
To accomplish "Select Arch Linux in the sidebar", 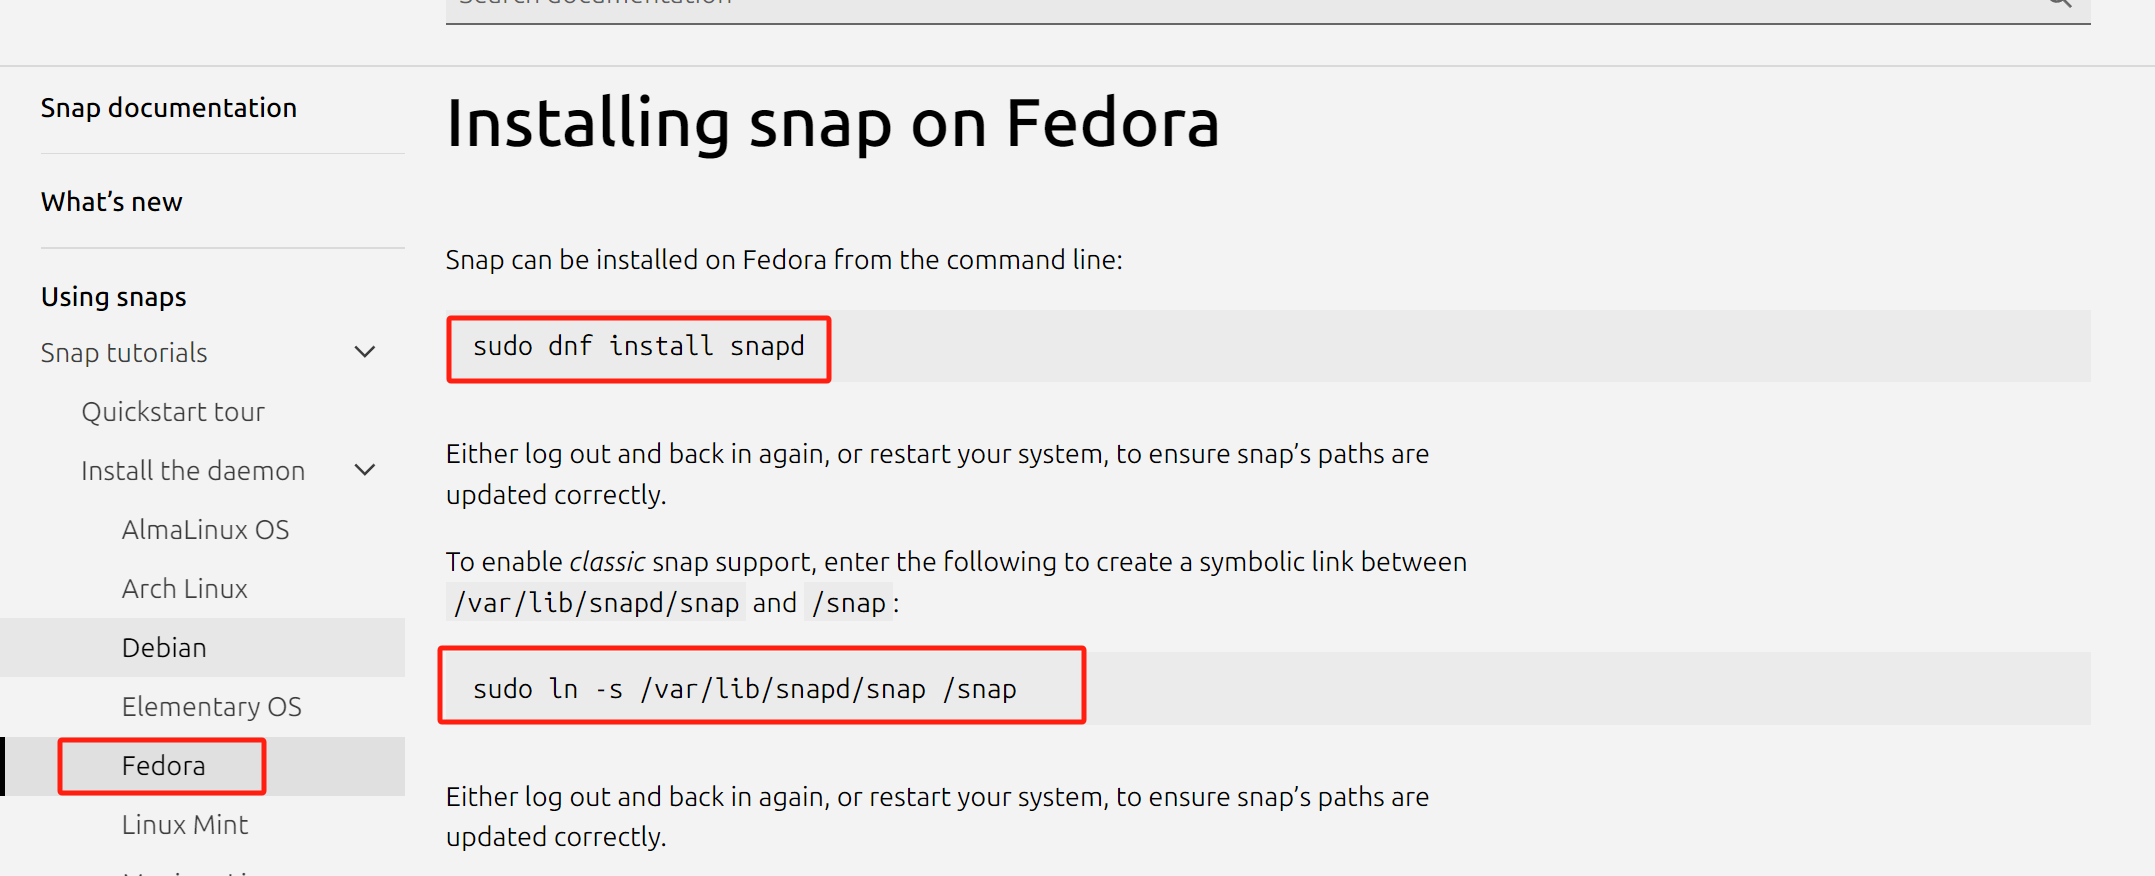I will pyautogui.click(x=185, y=589).
